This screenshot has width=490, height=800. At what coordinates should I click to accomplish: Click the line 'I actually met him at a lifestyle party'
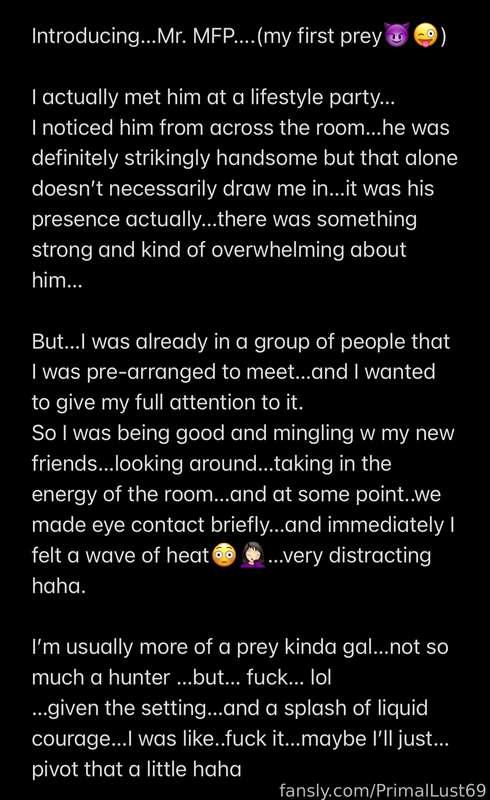click(213, 97)
